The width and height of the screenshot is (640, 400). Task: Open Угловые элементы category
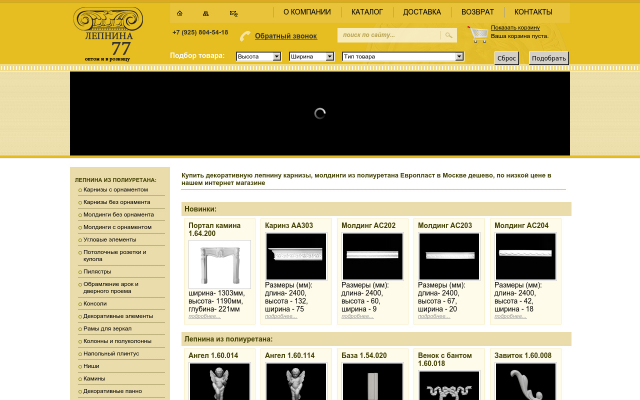[110, 240]
